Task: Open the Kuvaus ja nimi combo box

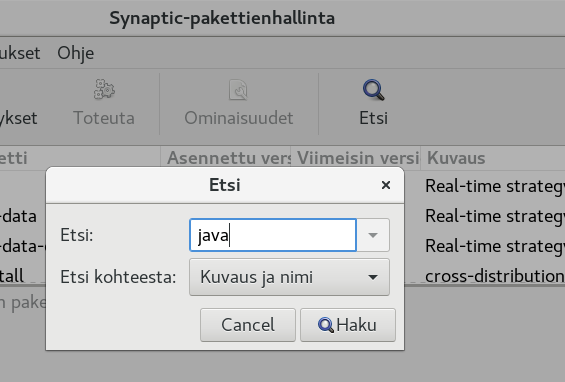Action: 289,277
